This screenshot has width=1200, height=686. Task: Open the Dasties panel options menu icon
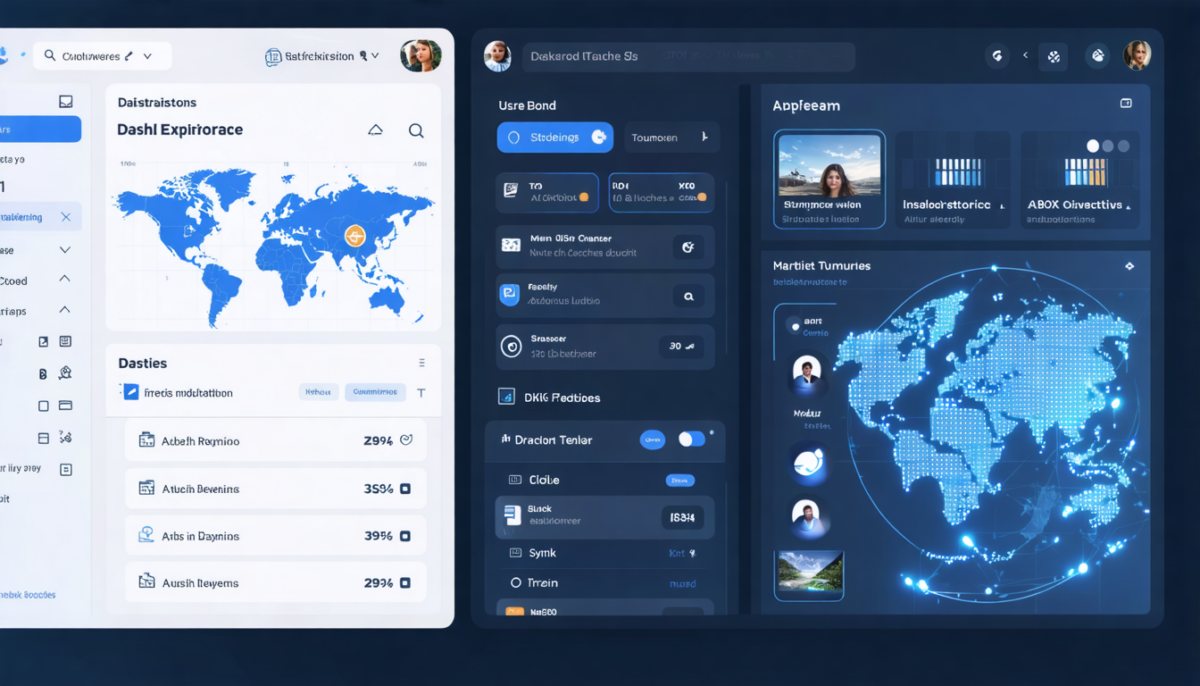click(x=421, y=363)
